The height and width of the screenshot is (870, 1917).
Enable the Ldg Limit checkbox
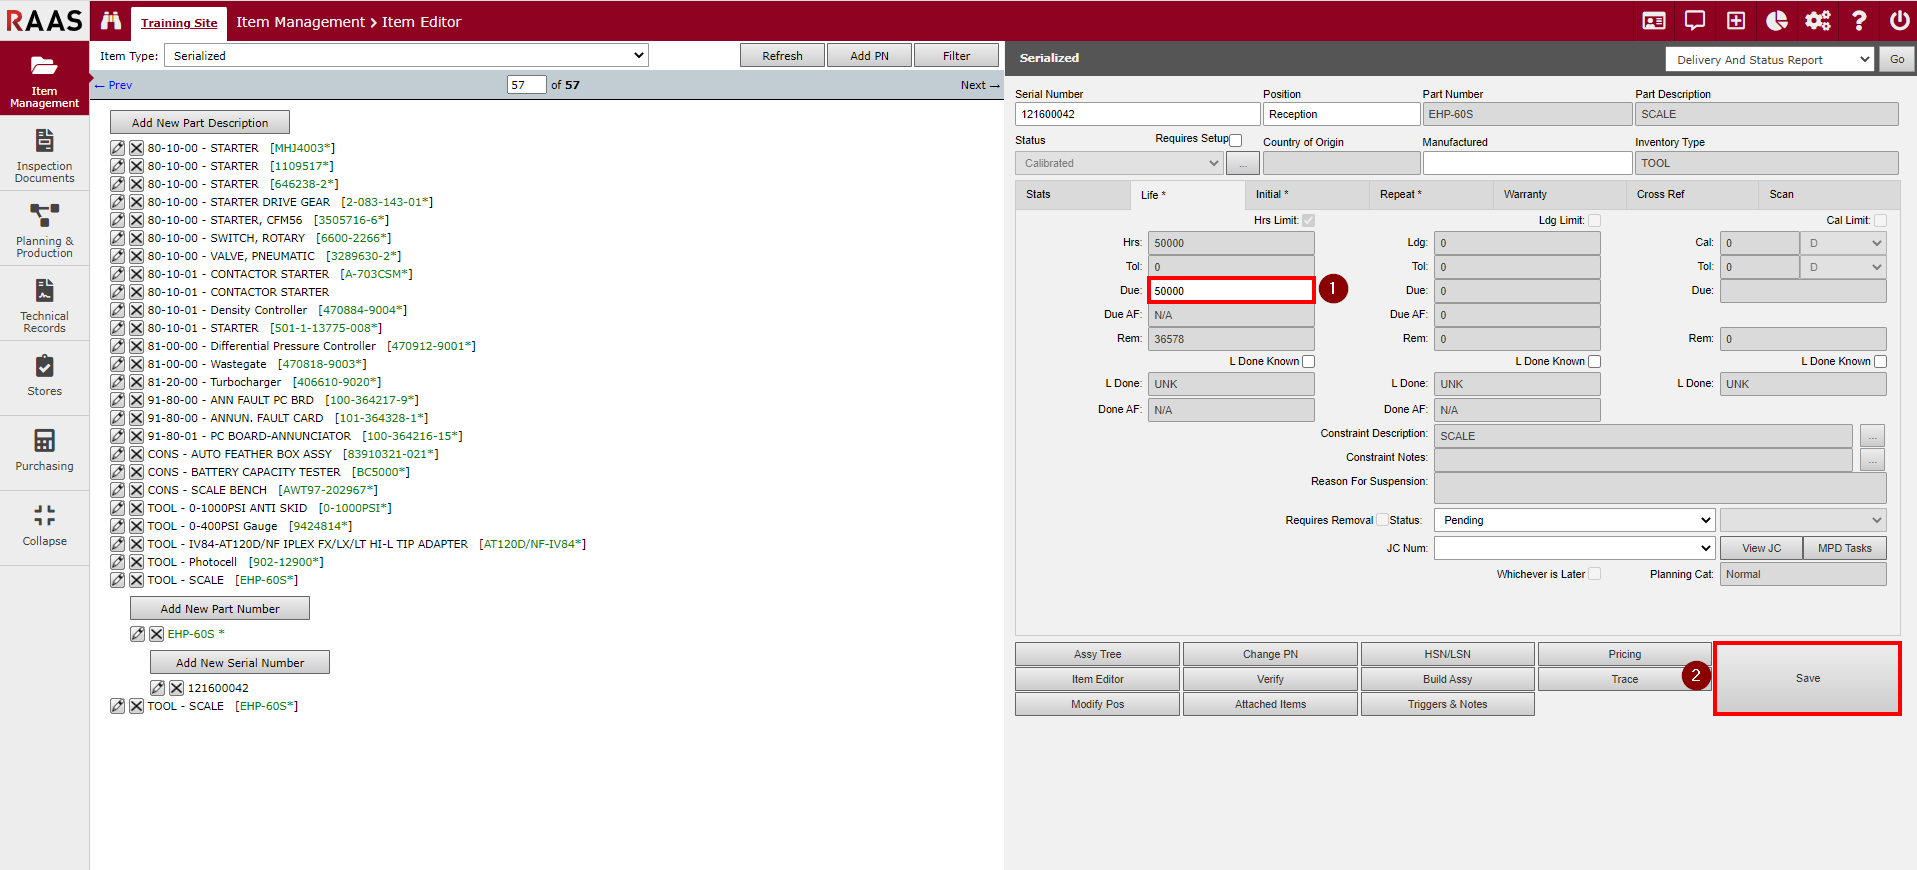(x=1594, y=221)
